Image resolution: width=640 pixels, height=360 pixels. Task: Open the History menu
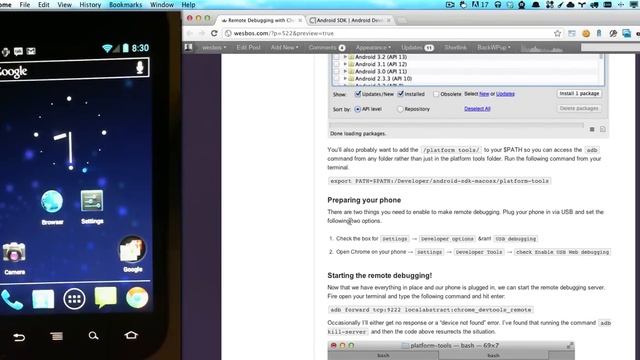[90, 5]
